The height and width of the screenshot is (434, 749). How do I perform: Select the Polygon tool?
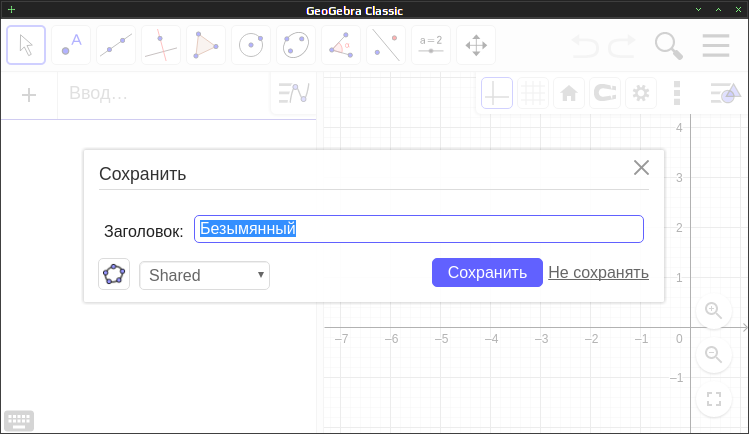pos(206,45)
